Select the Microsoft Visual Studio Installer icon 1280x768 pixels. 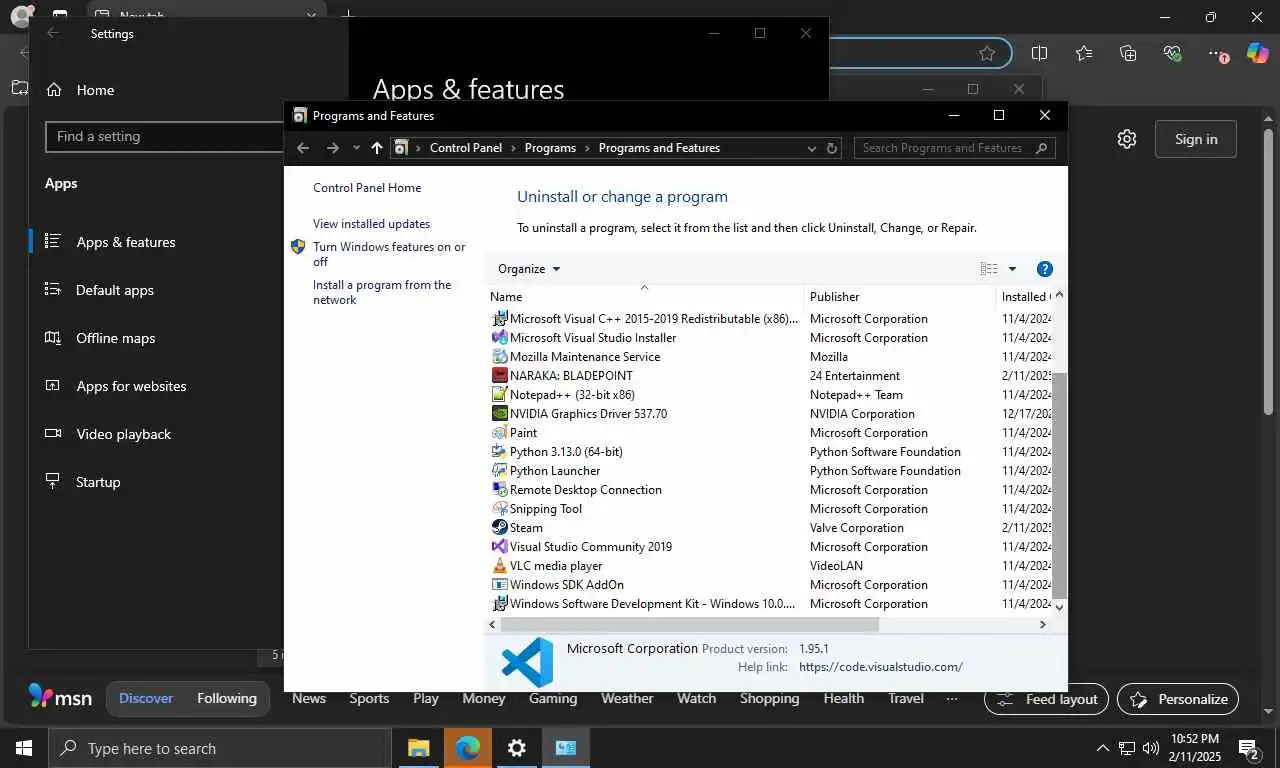click(x=500, y=338)
